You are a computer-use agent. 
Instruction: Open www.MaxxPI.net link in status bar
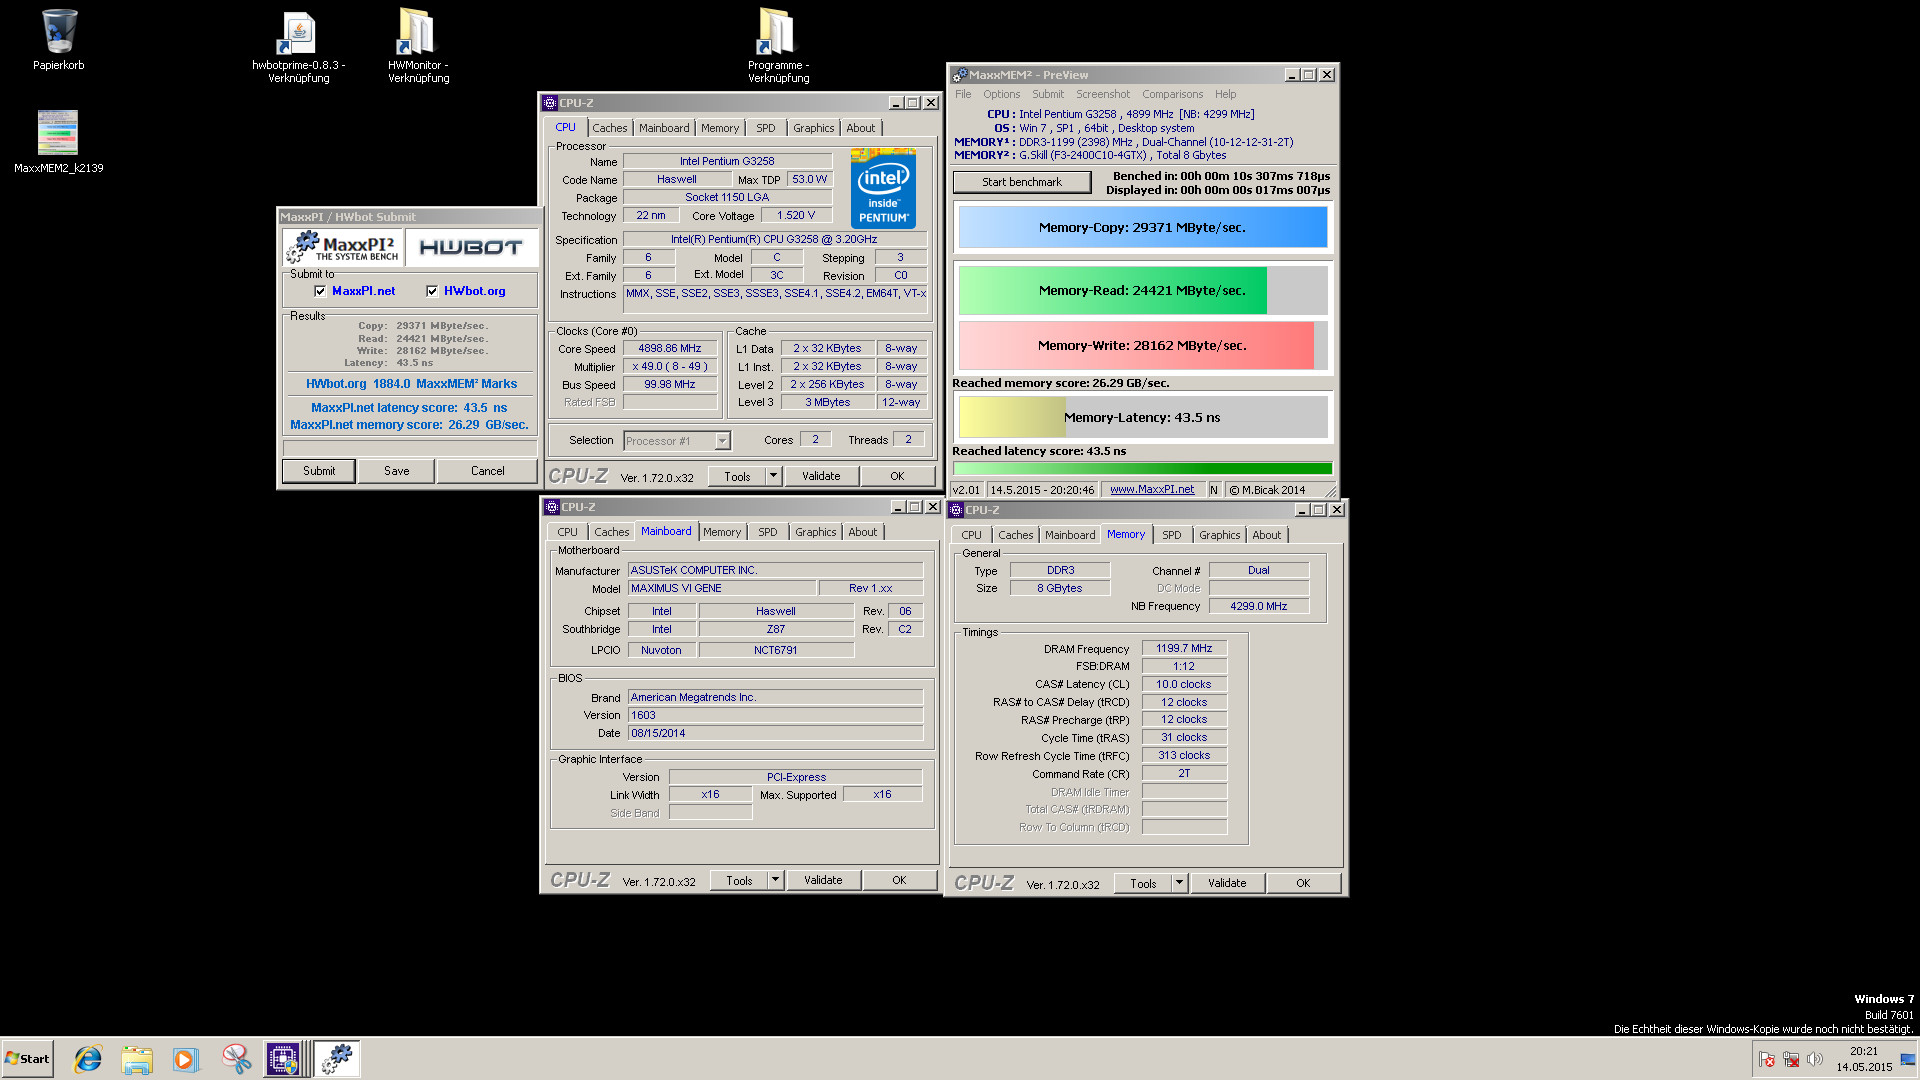[x=1151, y=490]
